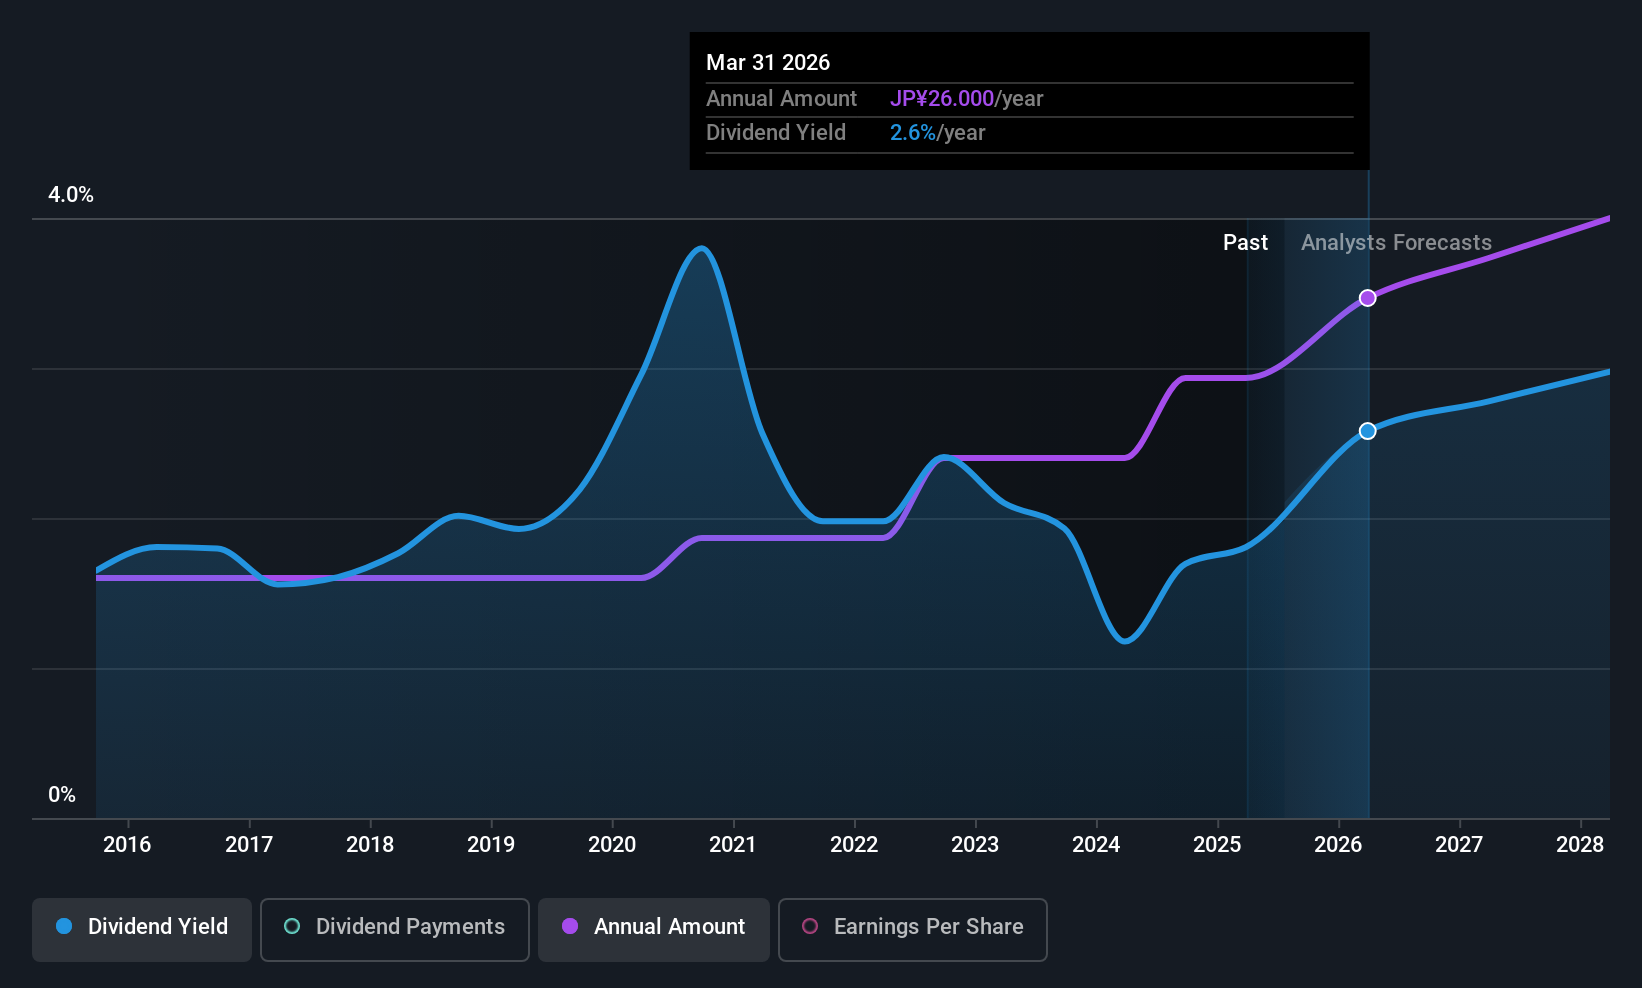The width and height of the screenshot is (1642, 988).
Task: Click the teal Dividend Payments legend circle
Action: tap(292, 926)
